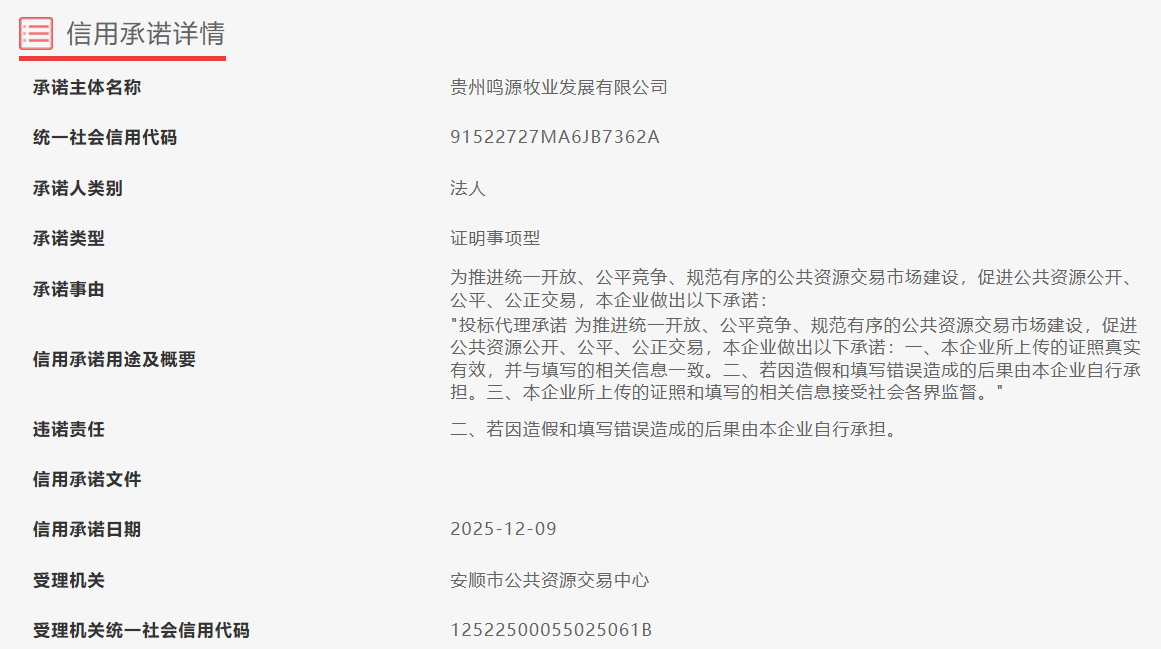This screenshot has height=649, width=1161.
Task: Click credit code 91522727MA6JB7362A
Action: (x=555, y=137)
